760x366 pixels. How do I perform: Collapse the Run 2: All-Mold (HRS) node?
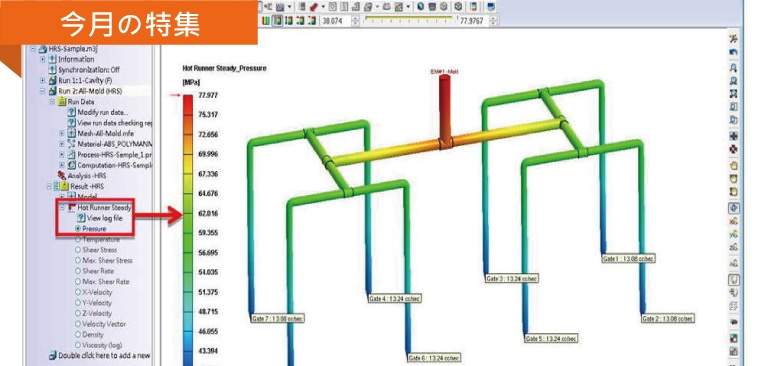[x=43, y=91]
